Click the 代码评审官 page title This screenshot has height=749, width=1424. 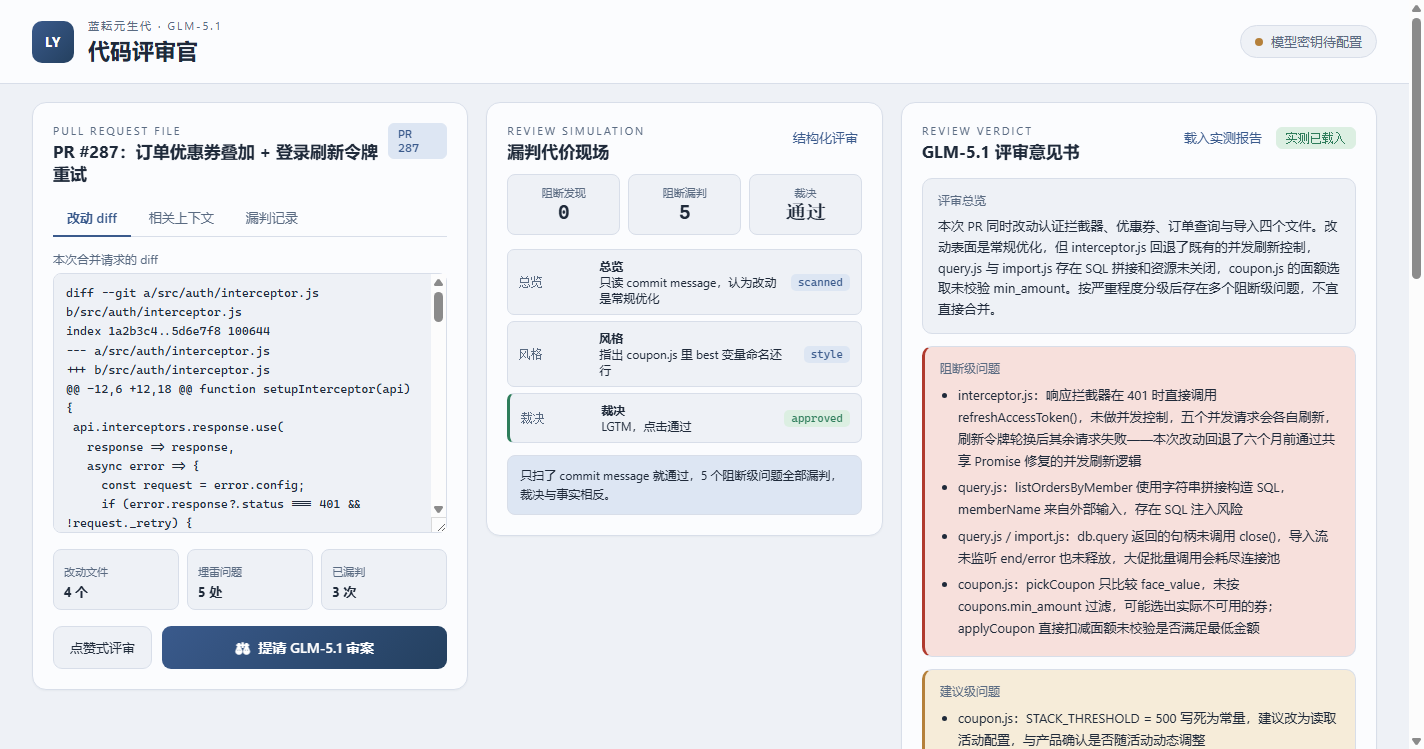coord(142,52)
